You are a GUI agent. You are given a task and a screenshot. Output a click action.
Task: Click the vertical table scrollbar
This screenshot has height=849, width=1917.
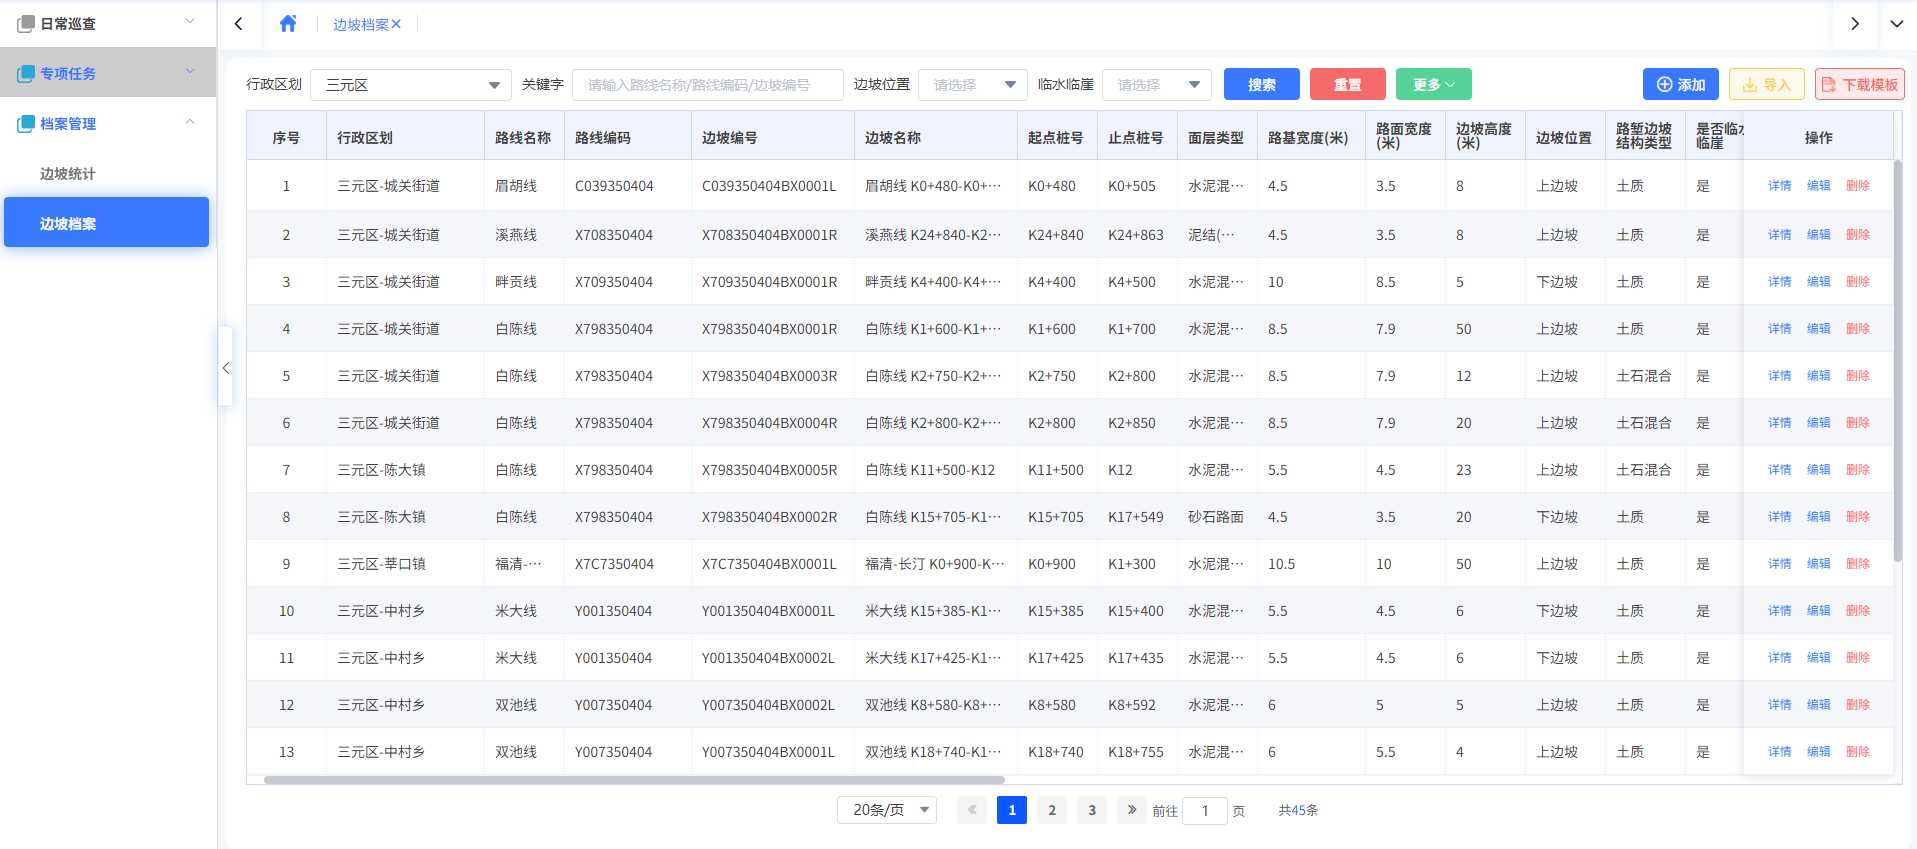click(1897, 360)
